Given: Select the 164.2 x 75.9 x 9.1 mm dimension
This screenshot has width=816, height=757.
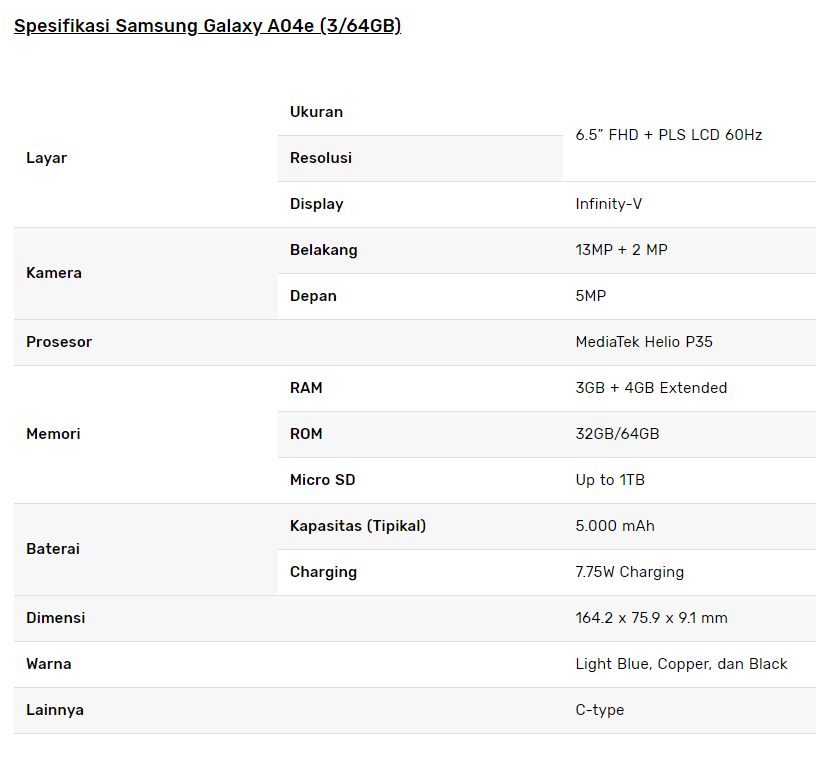Looking at the screenshot, I should [651, 618].
